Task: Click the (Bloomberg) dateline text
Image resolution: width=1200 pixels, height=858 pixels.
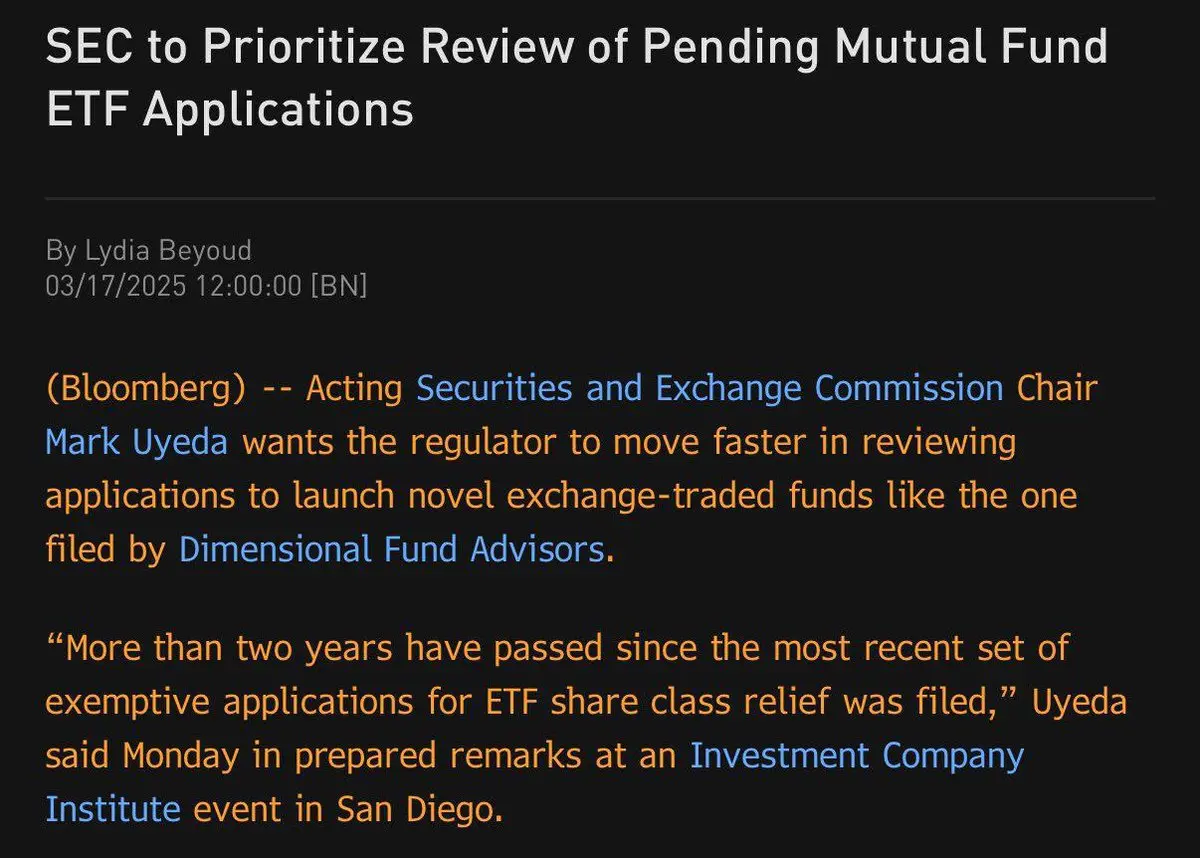Action: [x=145, y=389]
